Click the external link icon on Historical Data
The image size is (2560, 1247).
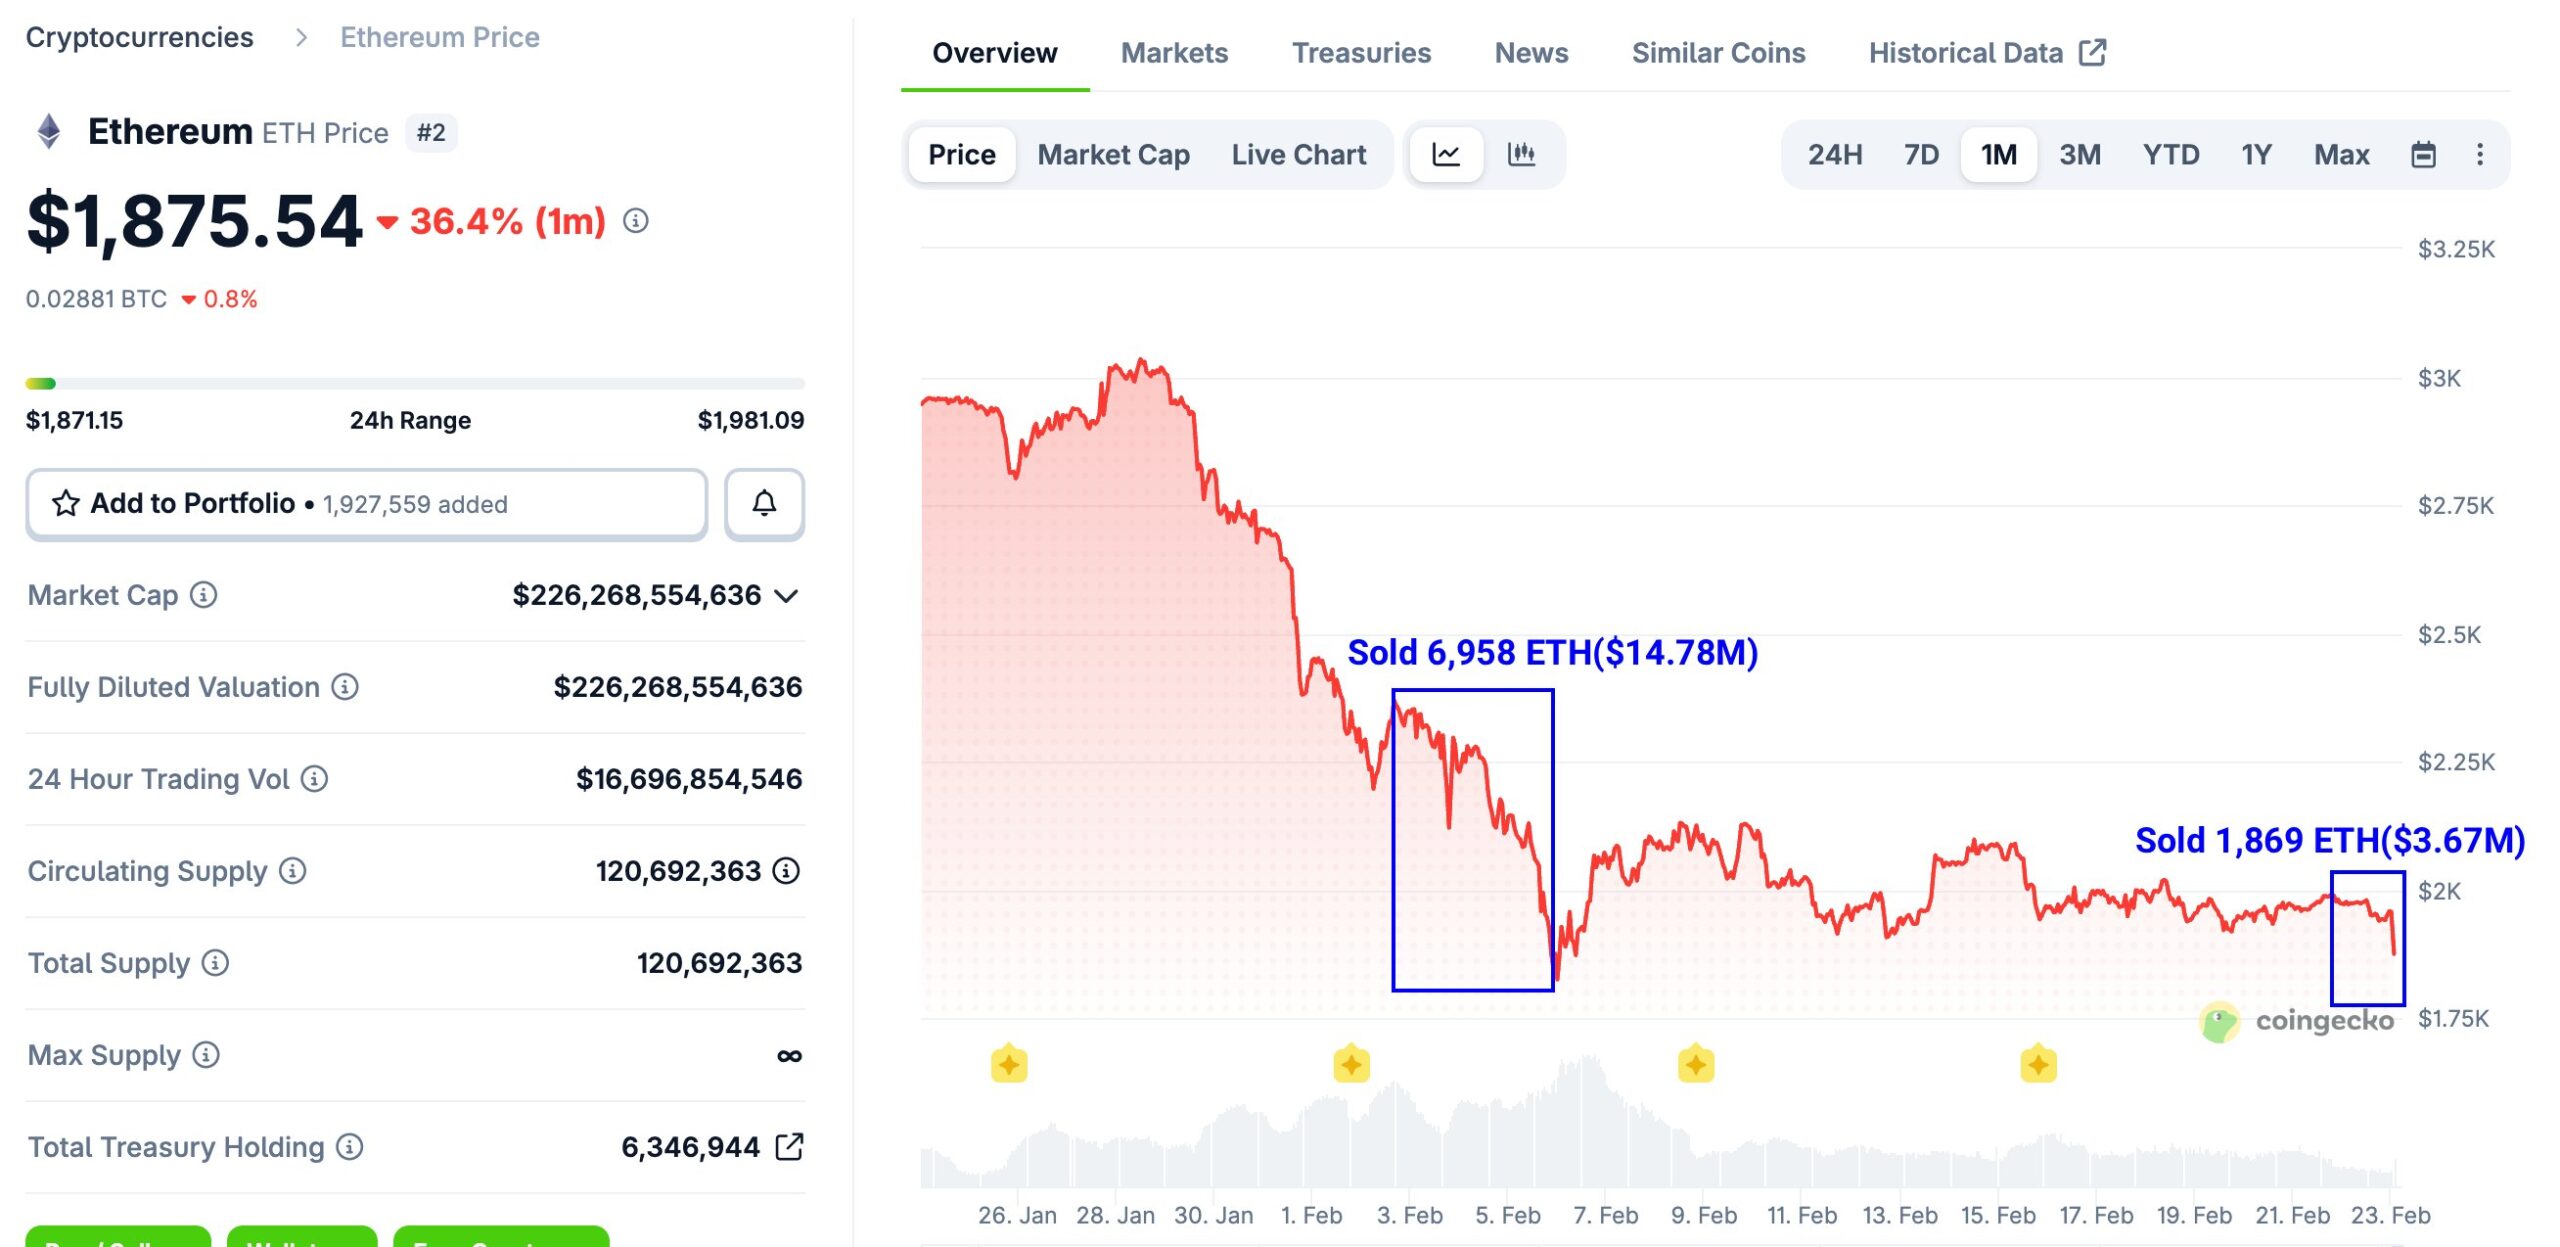pyautogui.click(x=2096, y=52)
